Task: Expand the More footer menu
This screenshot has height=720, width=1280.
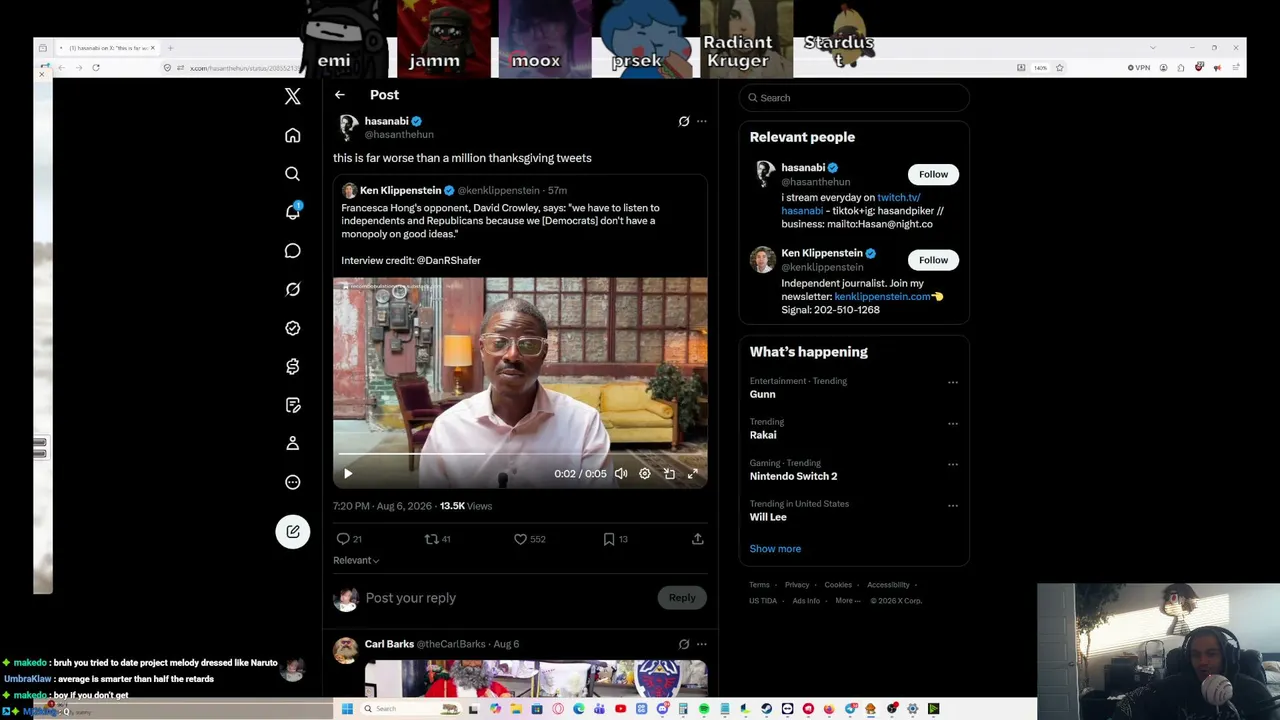Action: point(846,601)
